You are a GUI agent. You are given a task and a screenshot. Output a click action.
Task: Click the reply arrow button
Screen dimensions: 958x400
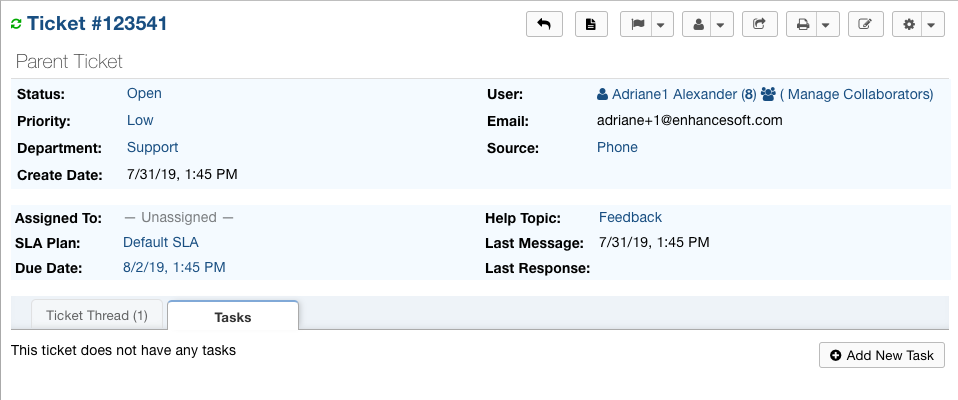coord(544,24)
